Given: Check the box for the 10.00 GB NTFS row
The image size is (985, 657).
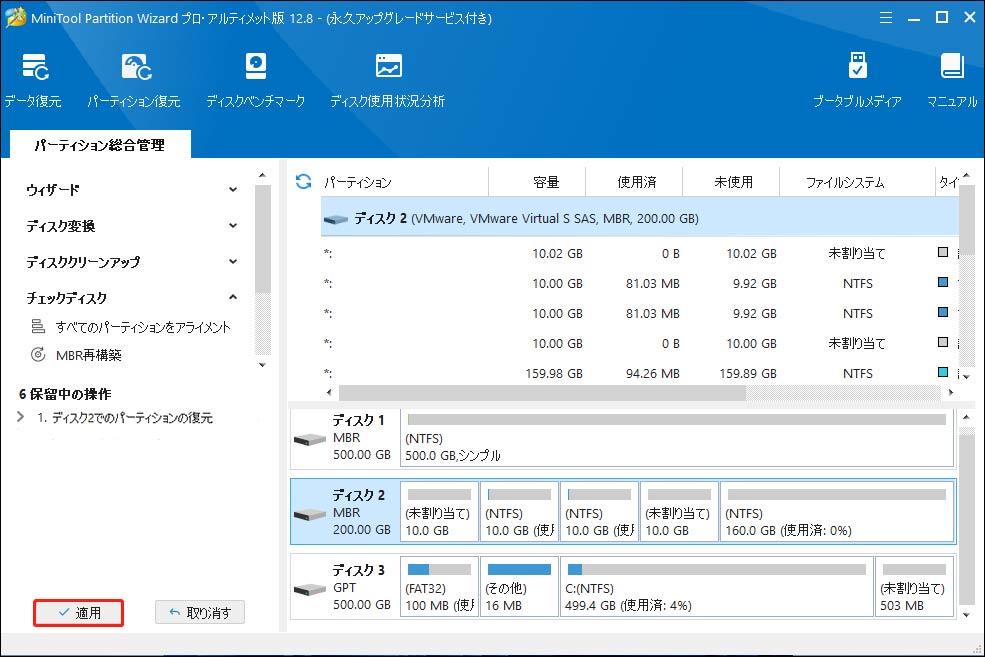Looking at the screenshot, I should (x=942, y=283).
